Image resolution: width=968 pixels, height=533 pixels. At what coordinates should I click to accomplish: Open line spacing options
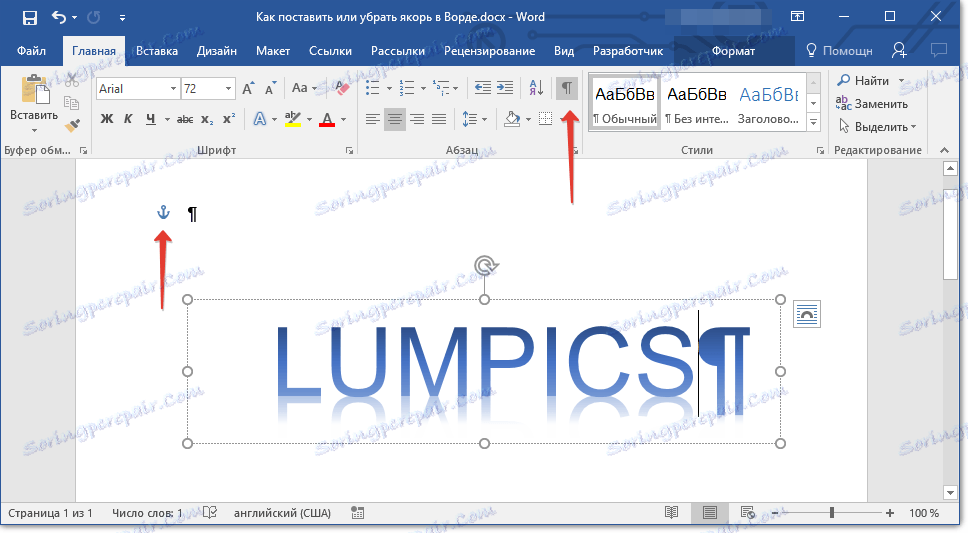coord(474,119)
